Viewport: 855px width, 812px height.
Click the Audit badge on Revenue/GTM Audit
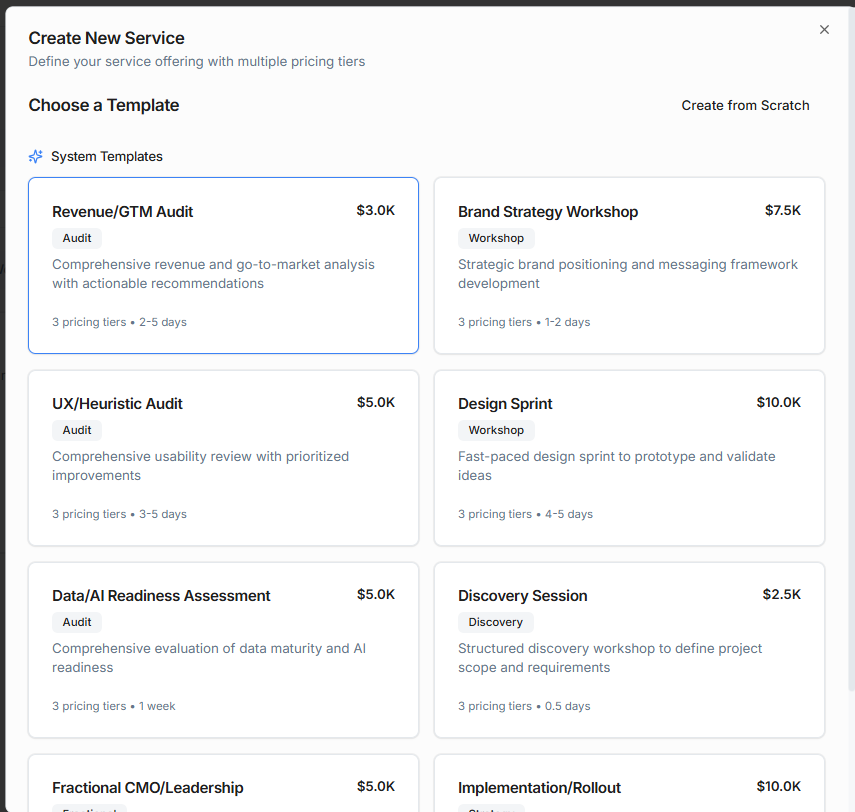77,238
